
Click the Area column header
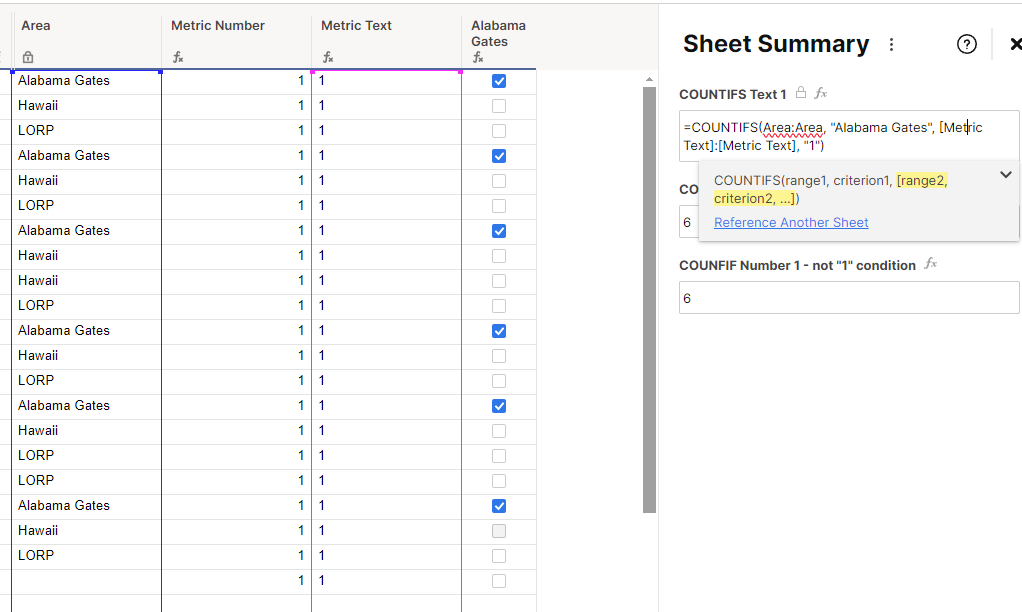click(86, 40)
